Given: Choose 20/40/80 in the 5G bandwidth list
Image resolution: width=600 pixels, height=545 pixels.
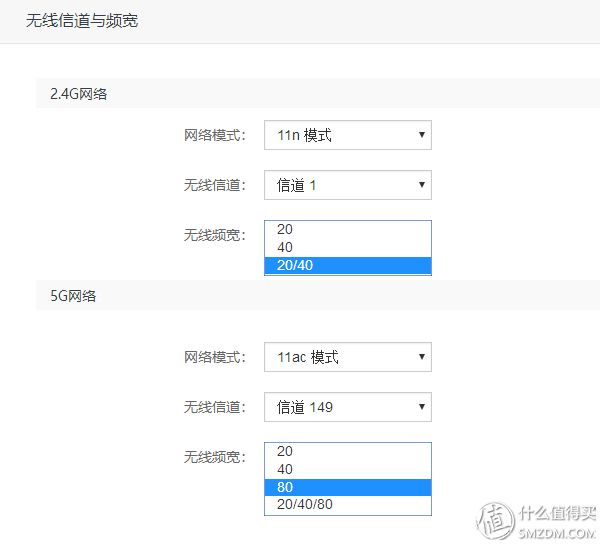Looking at the screenshot, I should pyautogui.click(x=348, y=505).
